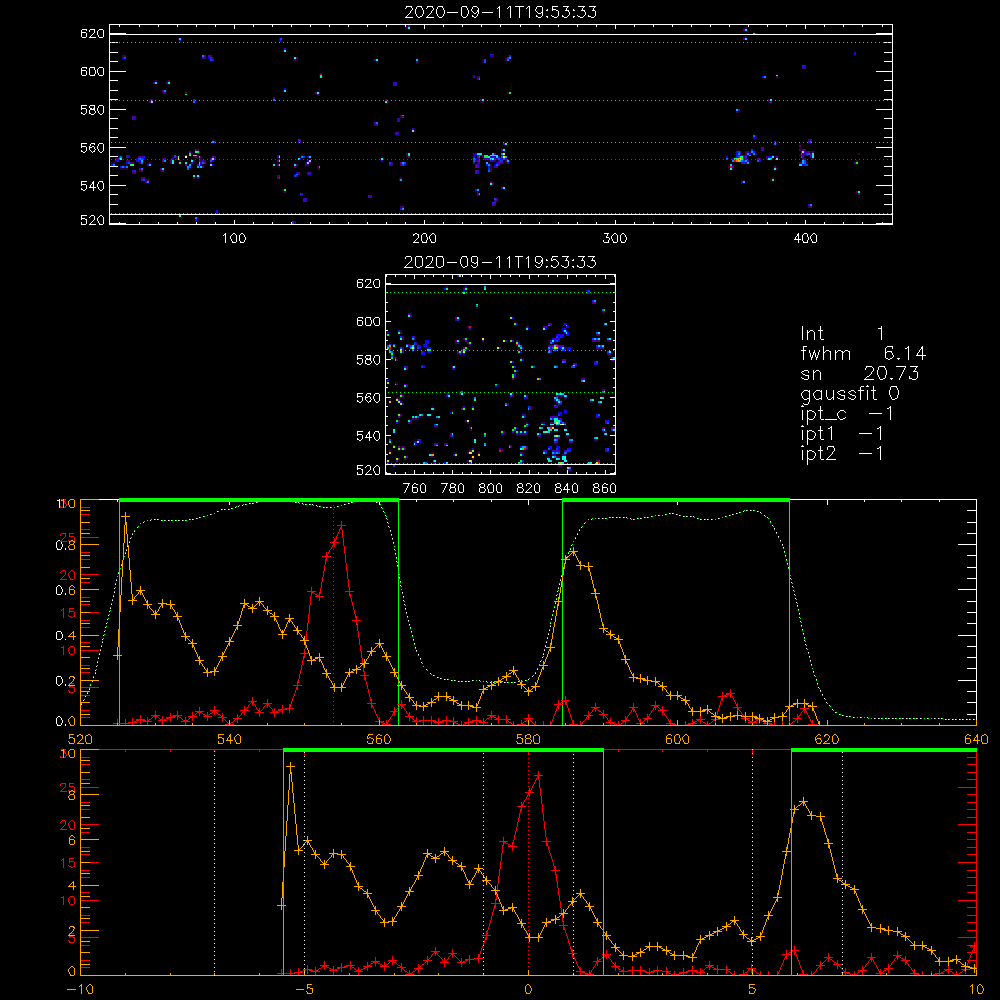This screenshot has height=1000, width=1000.
Task: Select the 'ipt_c -1' readout text
Action: 847,414
